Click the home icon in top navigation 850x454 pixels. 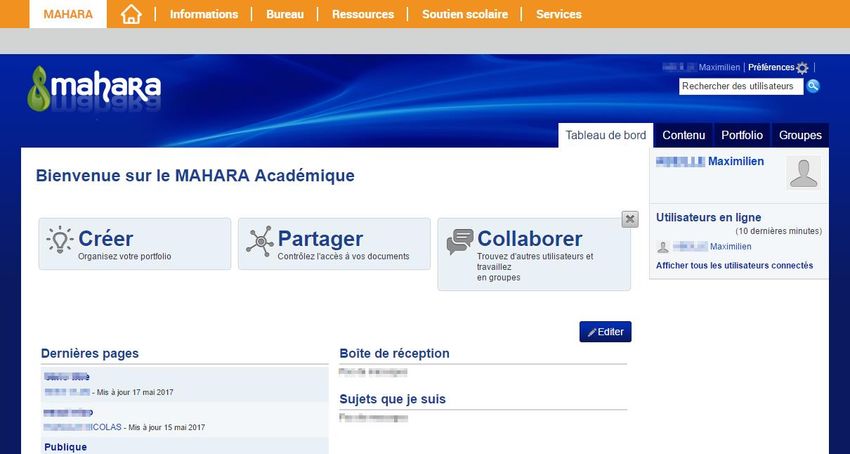(131, 14)
